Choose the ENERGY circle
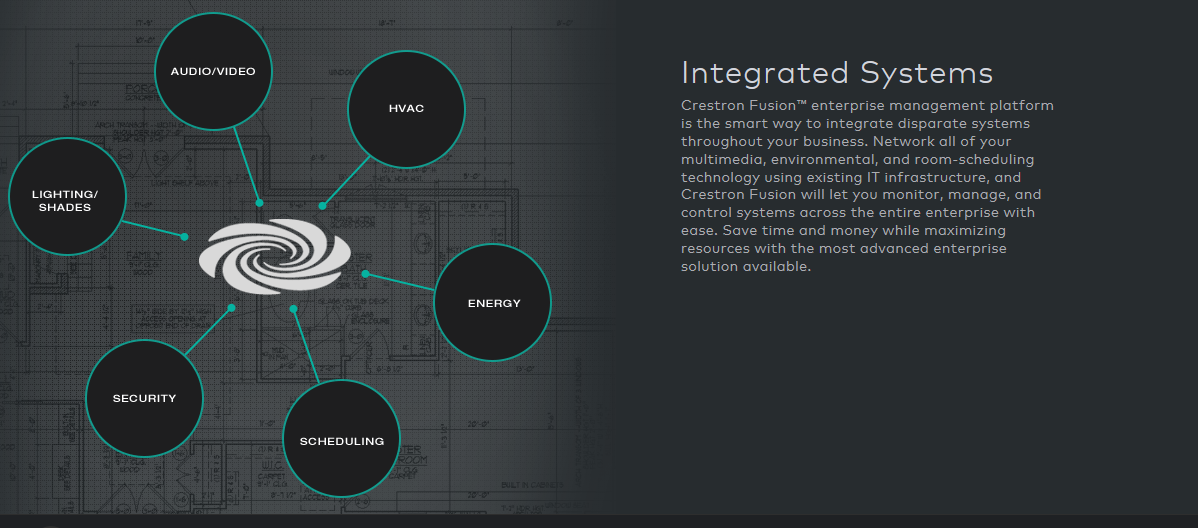 (x=493, y=303)
